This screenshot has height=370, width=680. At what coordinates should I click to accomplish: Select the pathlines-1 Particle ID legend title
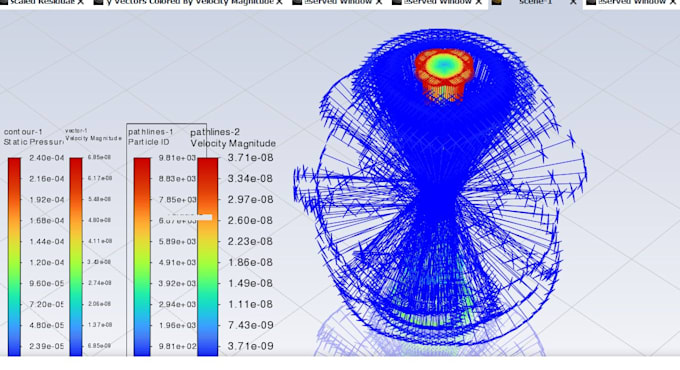click(150, 137)
